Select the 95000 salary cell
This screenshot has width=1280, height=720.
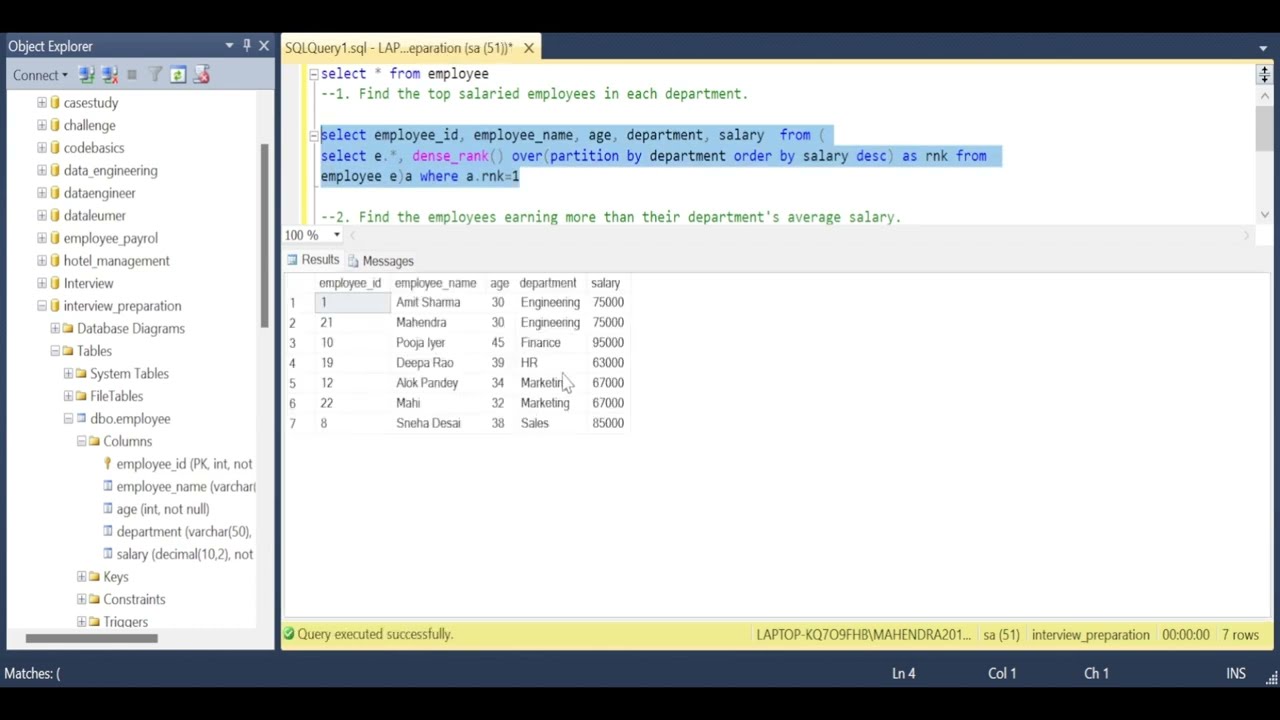click(x=608, y=343)
